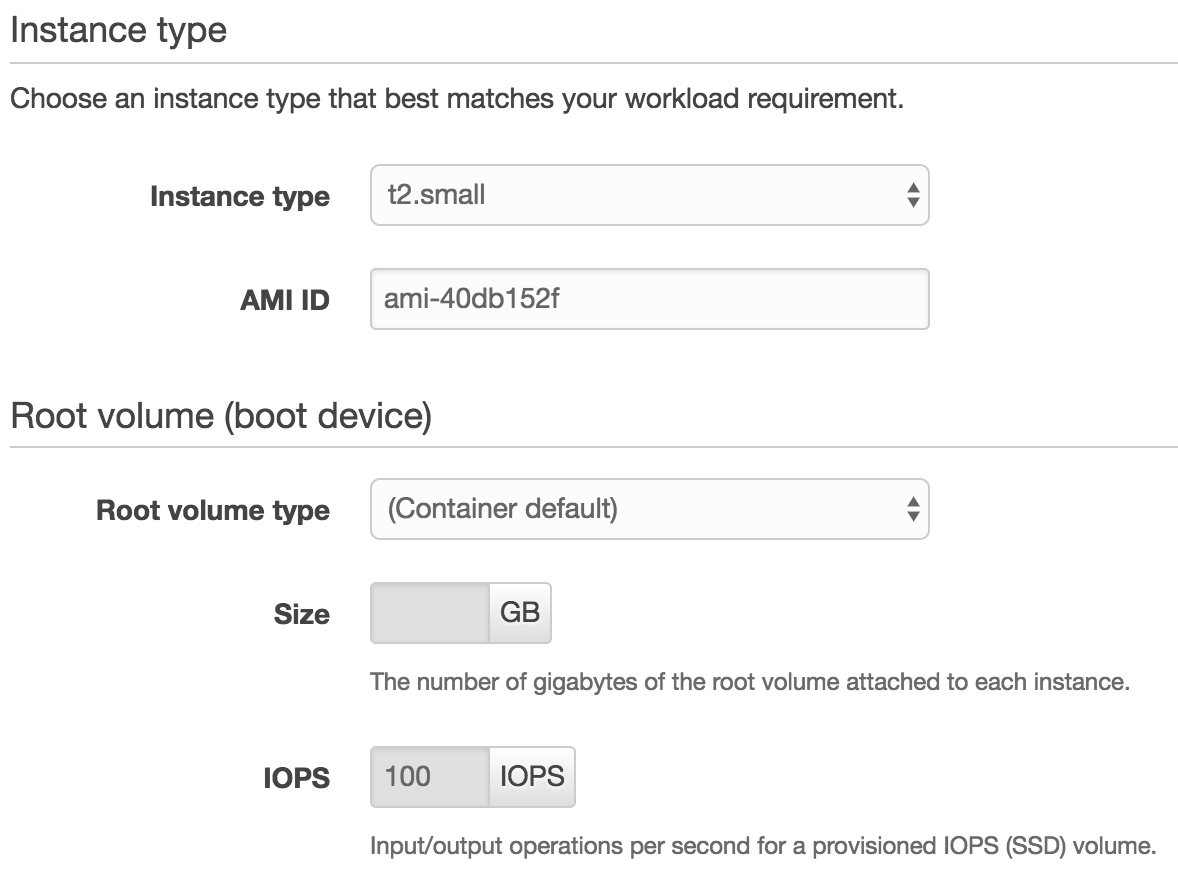Click the divider line below Instance type heading
Viewport: 1178px width, 876px height.
594,63
